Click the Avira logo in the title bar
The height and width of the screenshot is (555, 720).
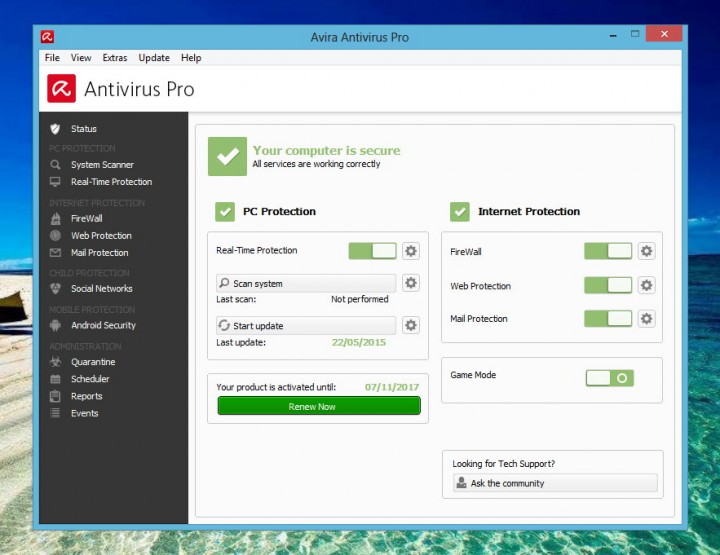pos(47,36)
